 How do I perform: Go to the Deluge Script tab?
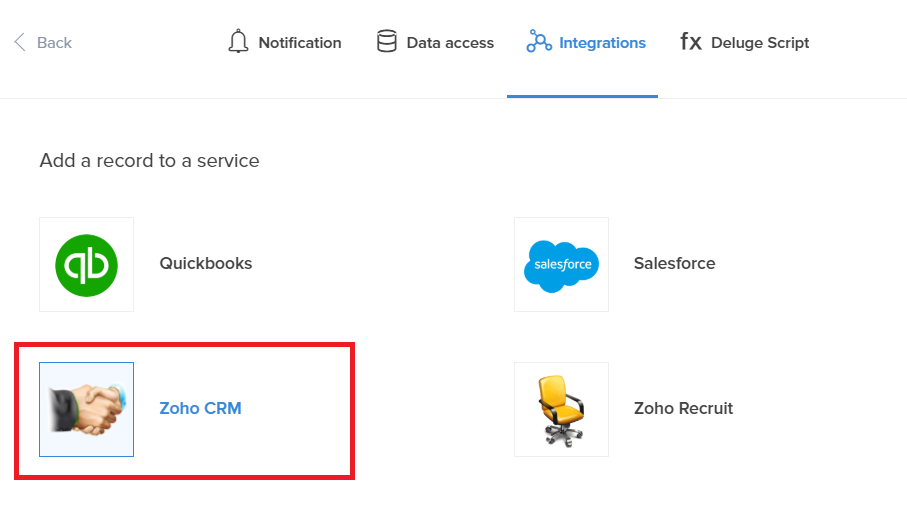pos(760,43)
